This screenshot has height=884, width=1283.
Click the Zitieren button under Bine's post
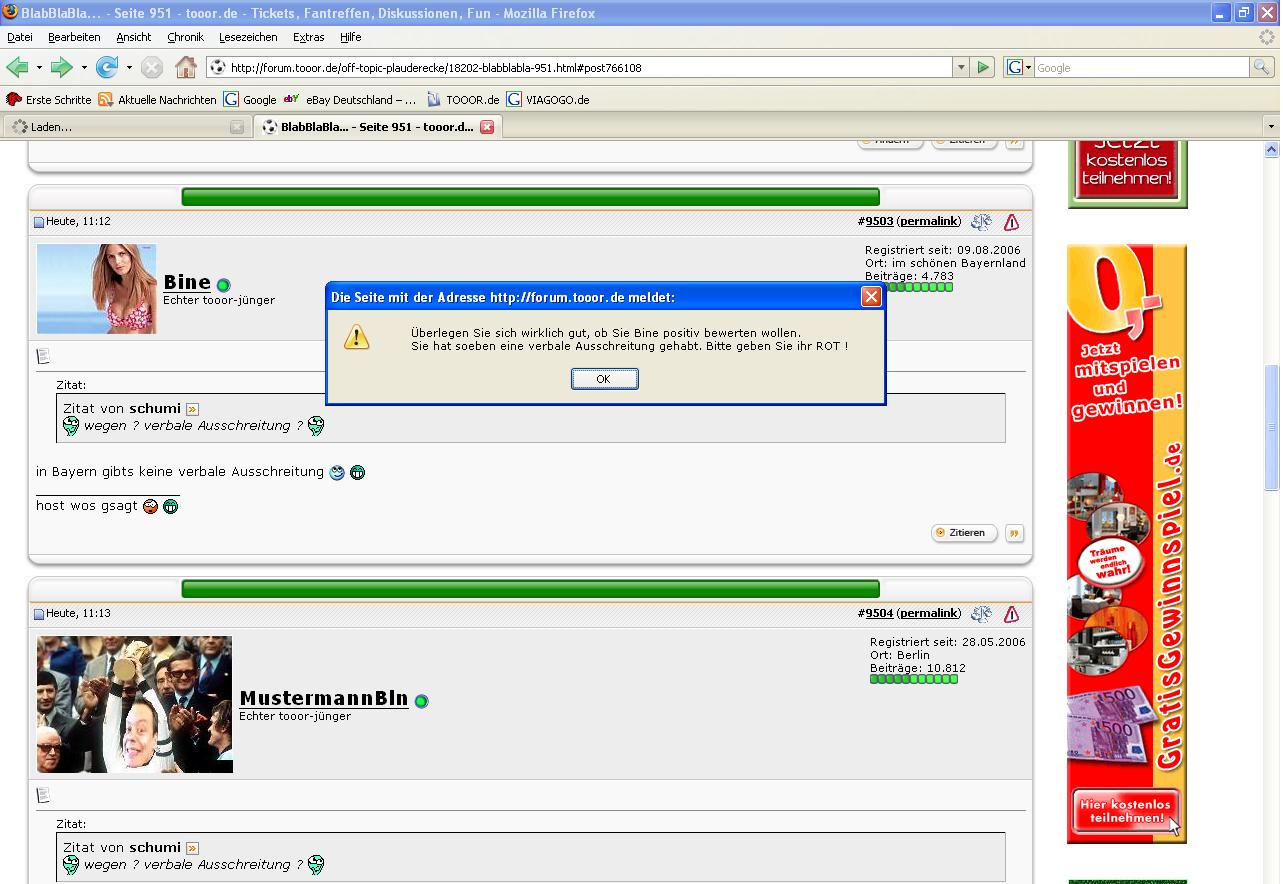point(964,533)
